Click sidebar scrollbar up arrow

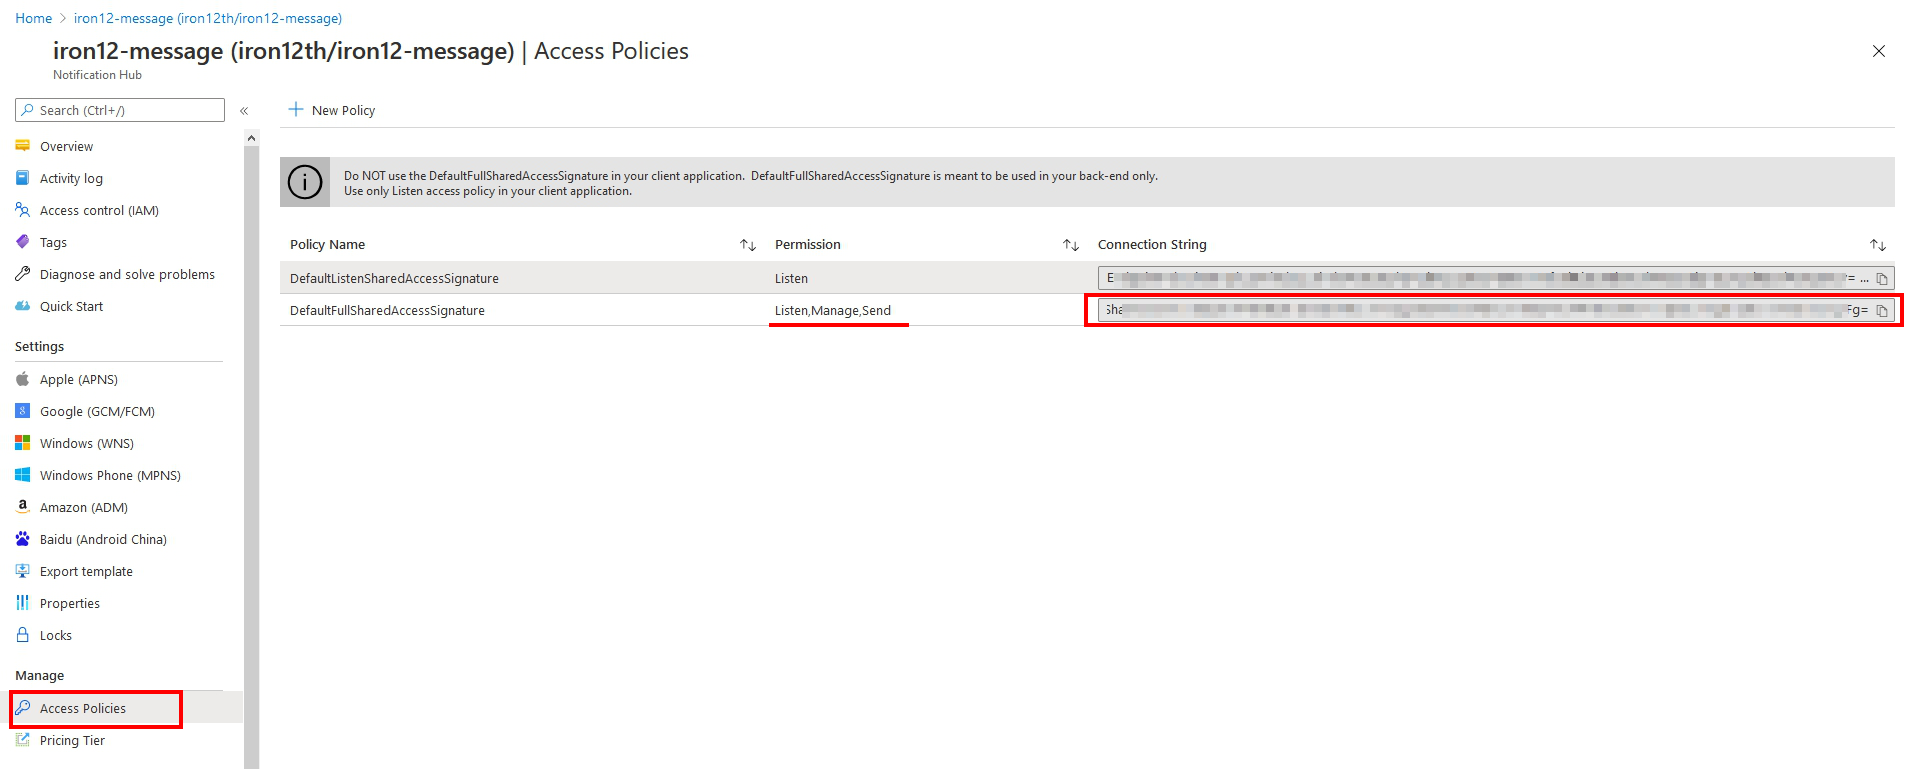click(x=251, y=138)
